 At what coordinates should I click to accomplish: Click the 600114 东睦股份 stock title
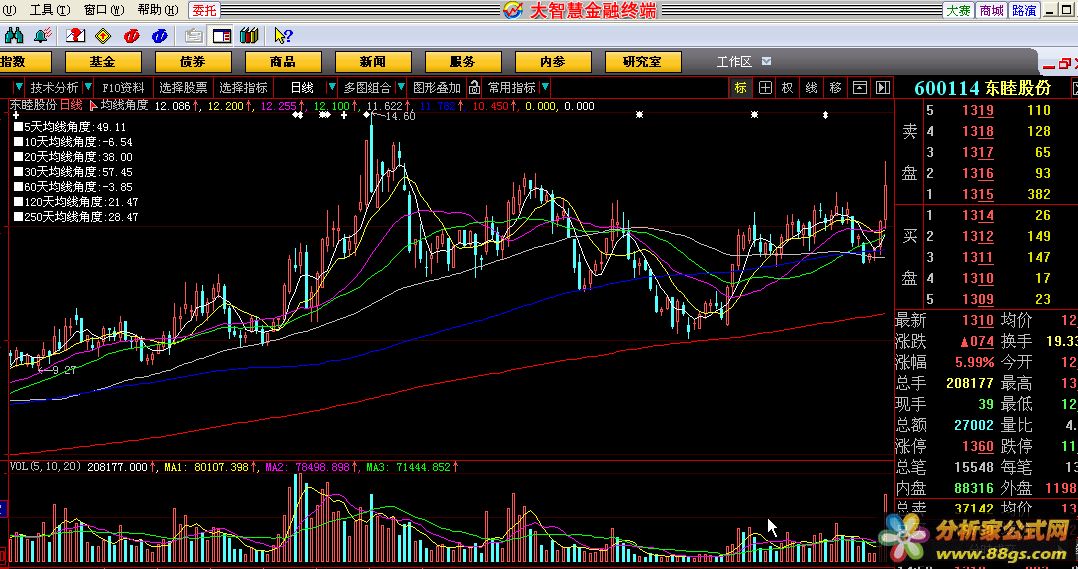click(x=983, y=88)
